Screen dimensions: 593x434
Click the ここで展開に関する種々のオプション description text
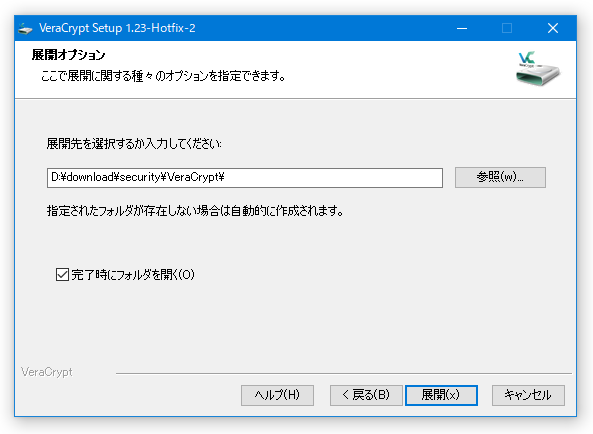[163, 76]
